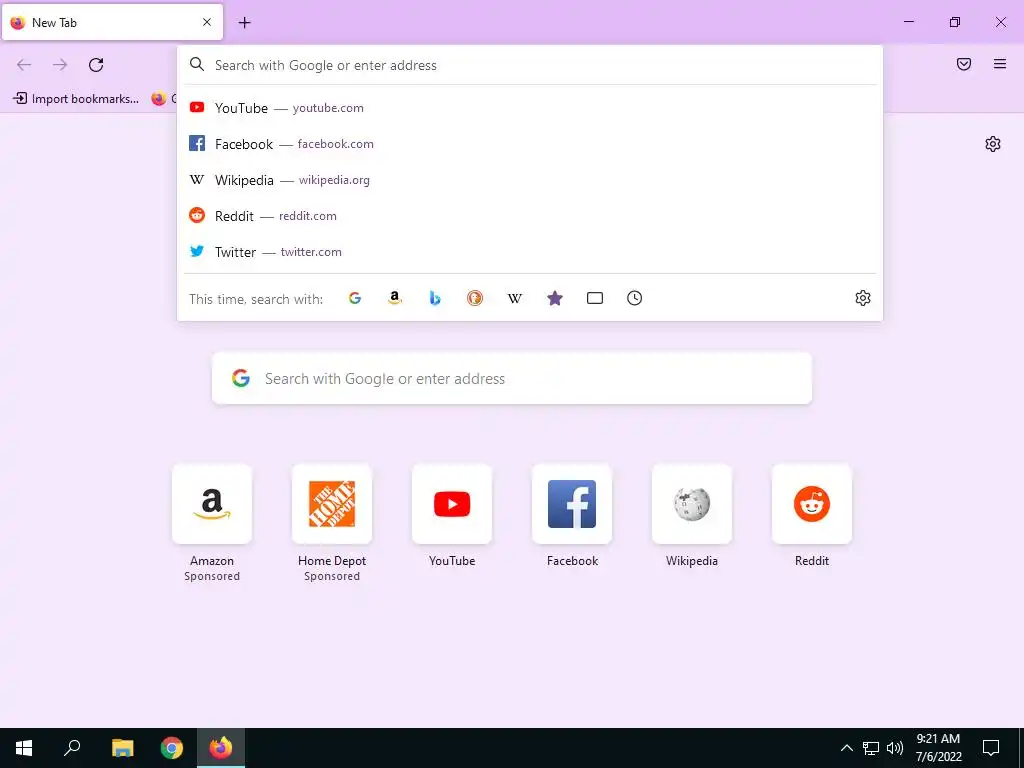Image resolution: width=1024 pixels, height=768 pixels.
Task: Click the reload page button
Action: click(x=96, y=65)
